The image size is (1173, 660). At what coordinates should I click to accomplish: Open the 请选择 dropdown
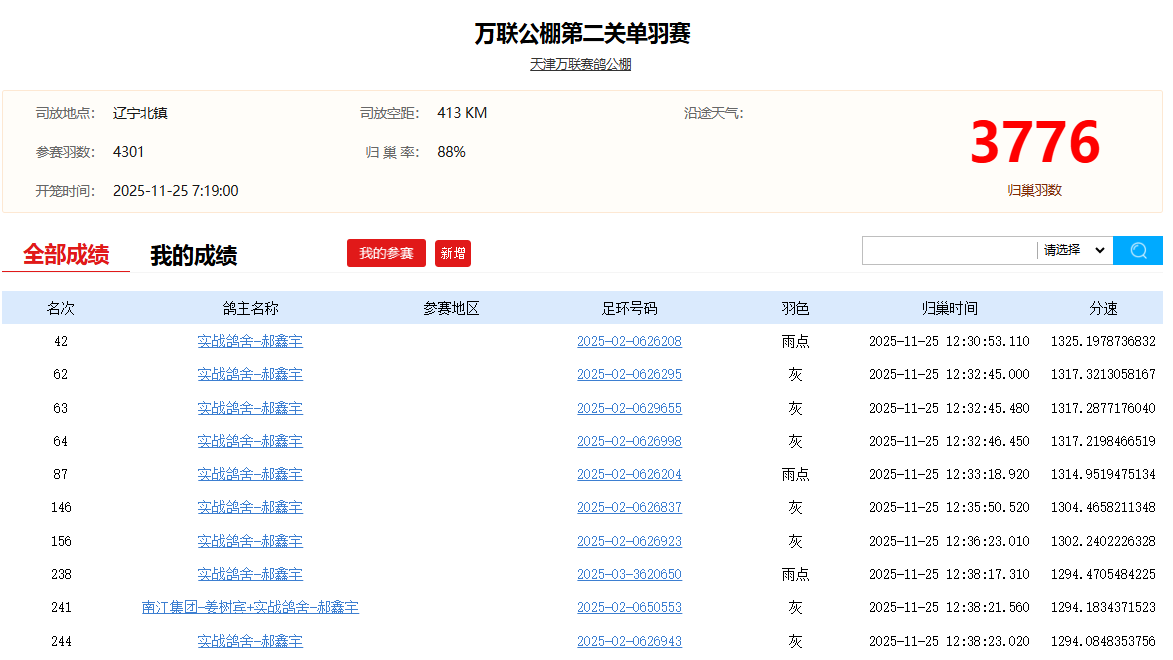point(1074,250)
